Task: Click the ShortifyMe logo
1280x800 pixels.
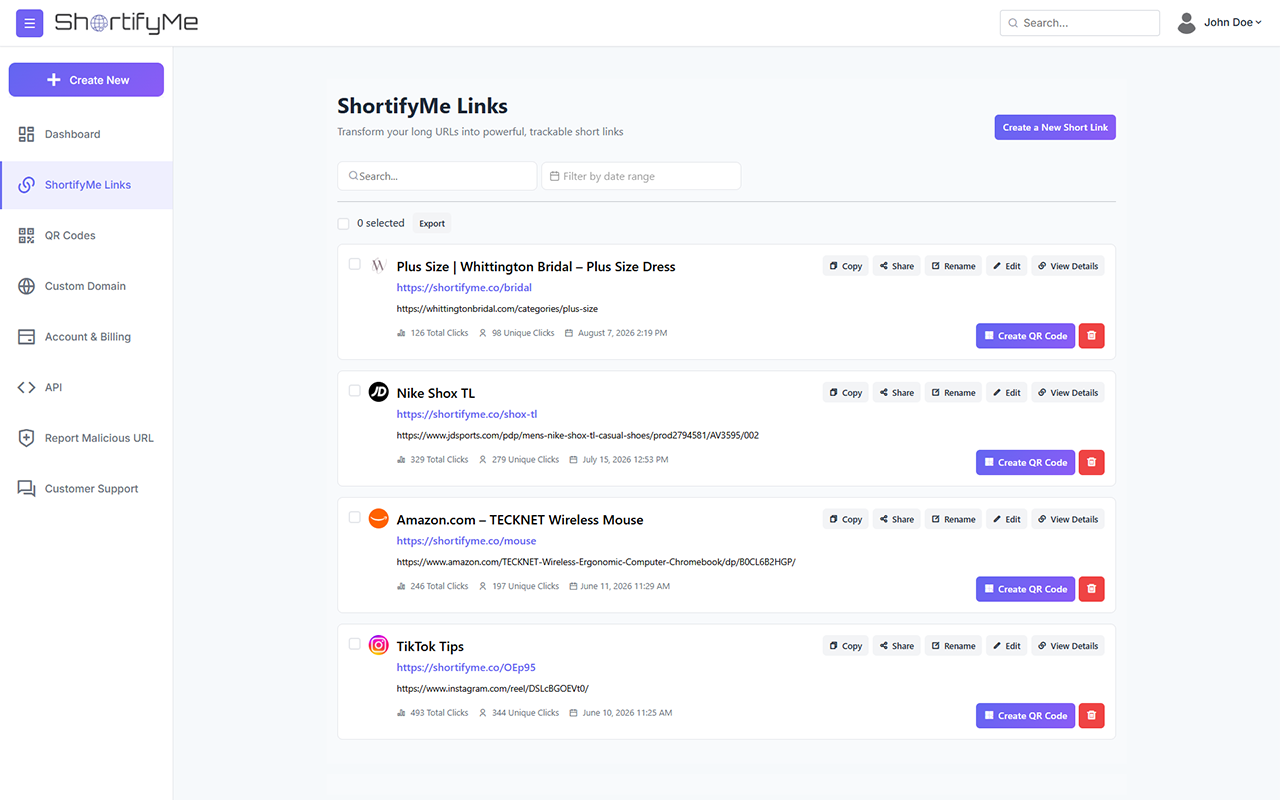Action: 126,23
